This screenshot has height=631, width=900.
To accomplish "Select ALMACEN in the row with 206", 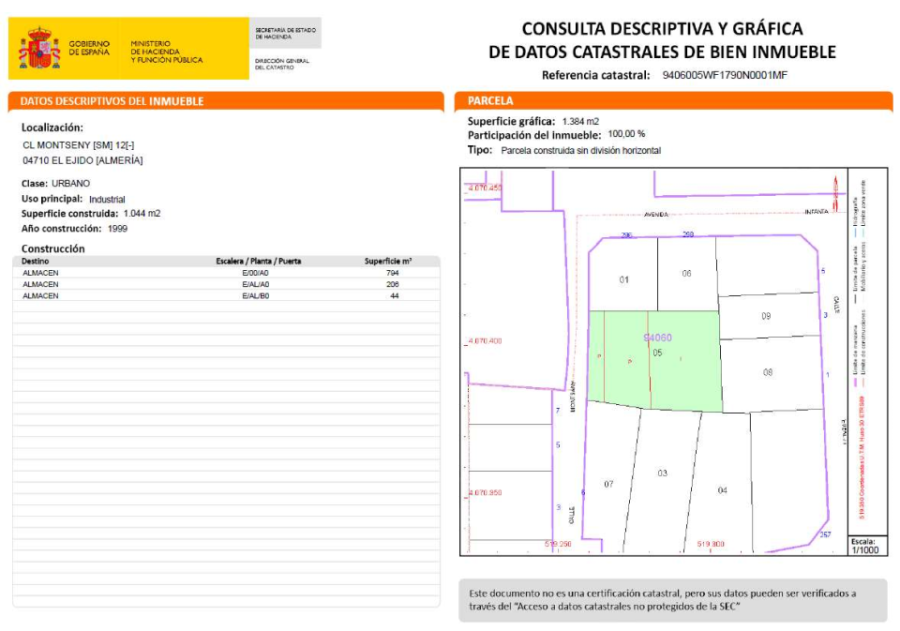I will 40,284.
